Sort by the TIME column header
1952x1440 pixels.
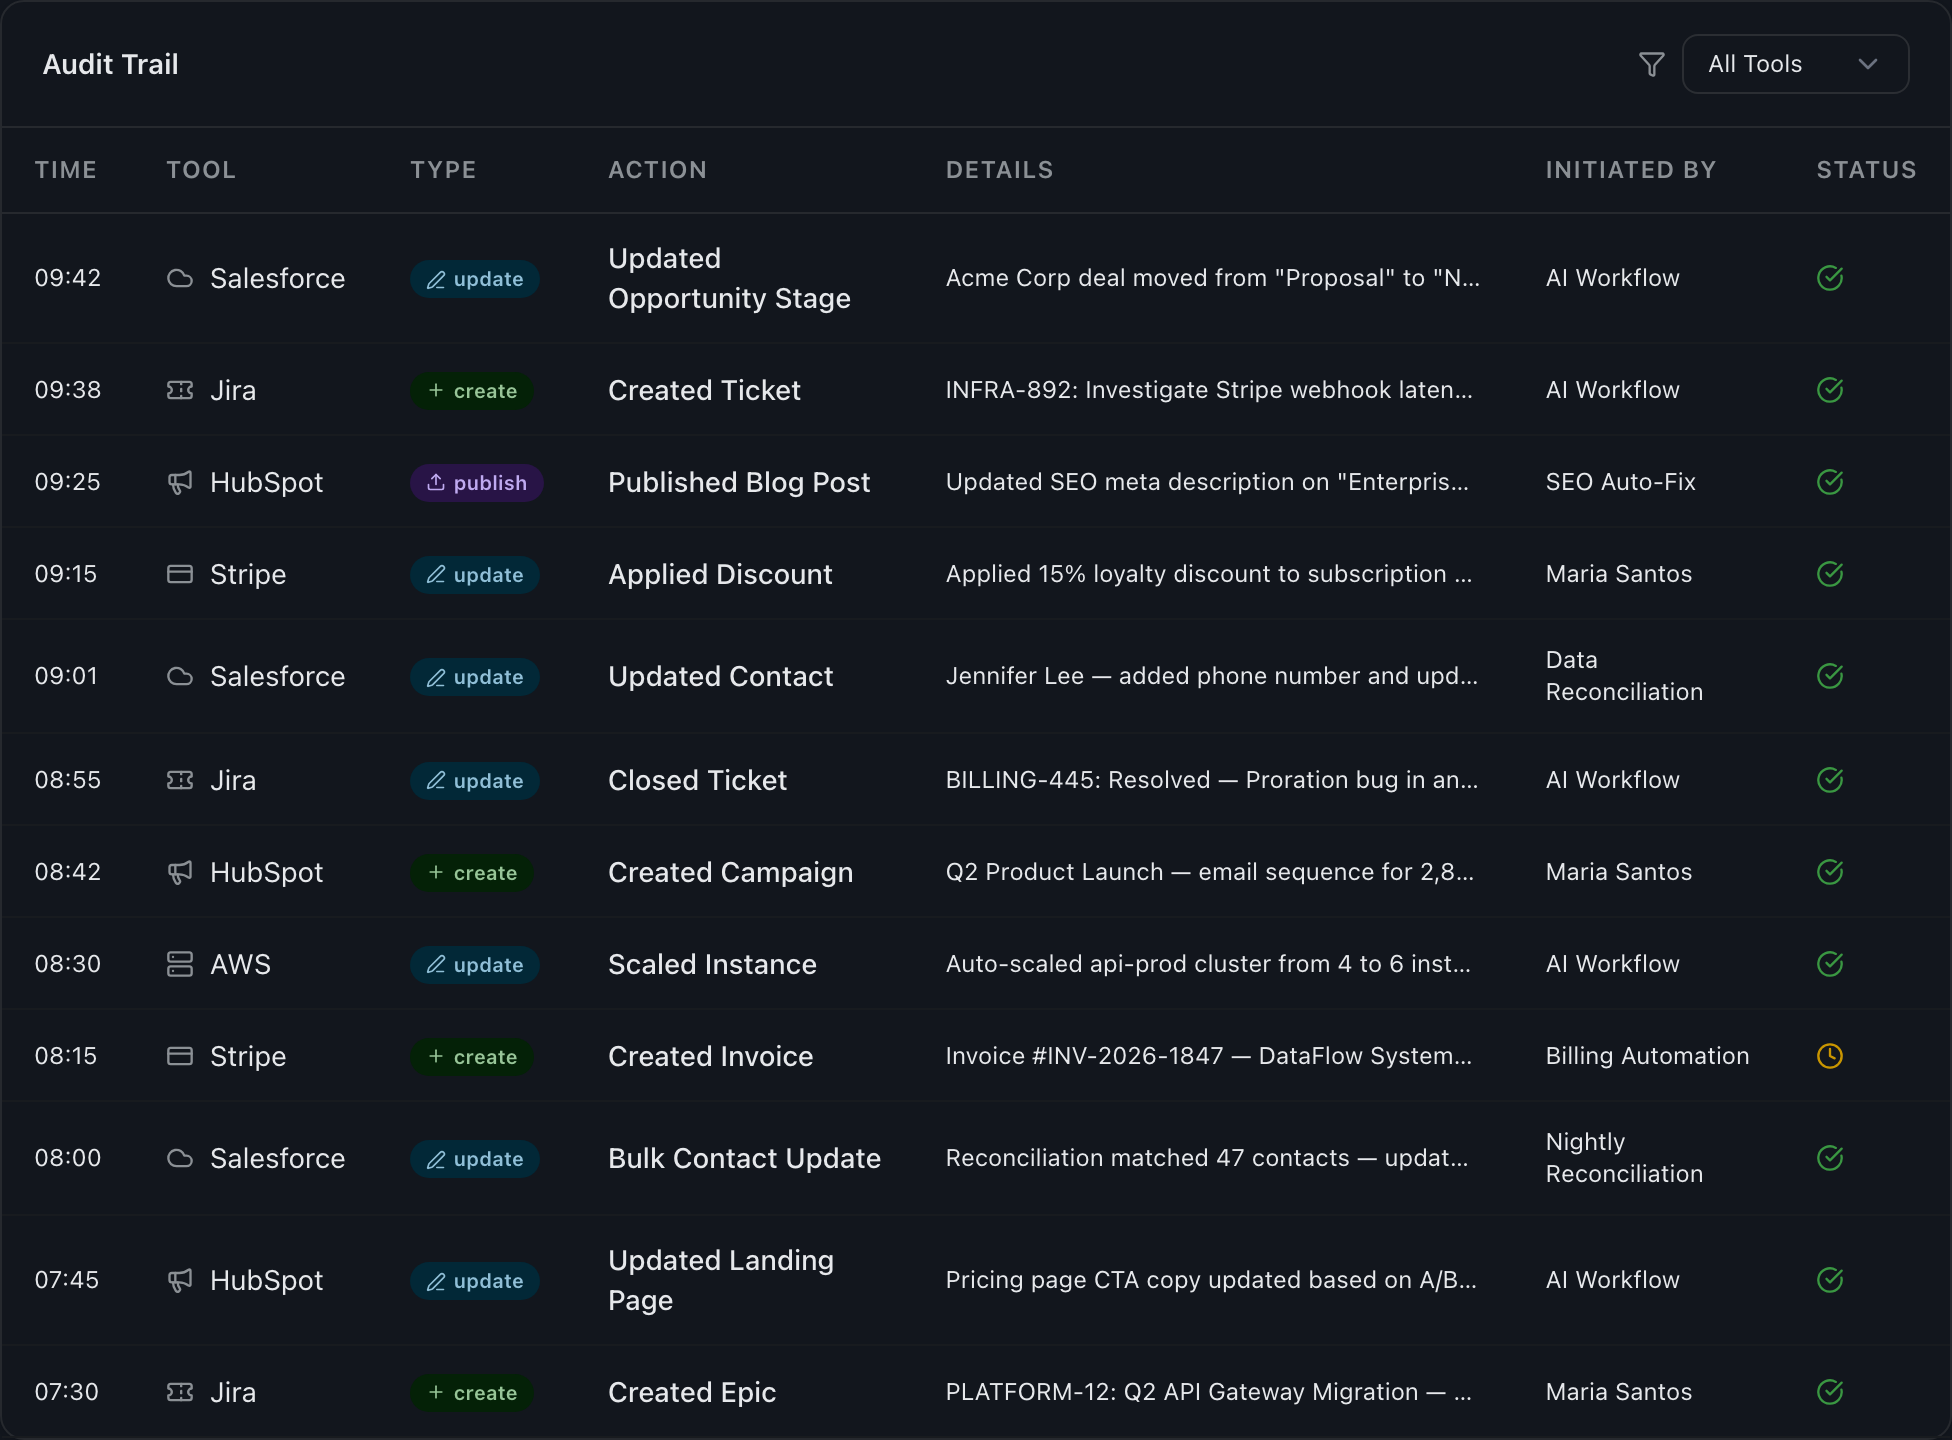[66, 170]
